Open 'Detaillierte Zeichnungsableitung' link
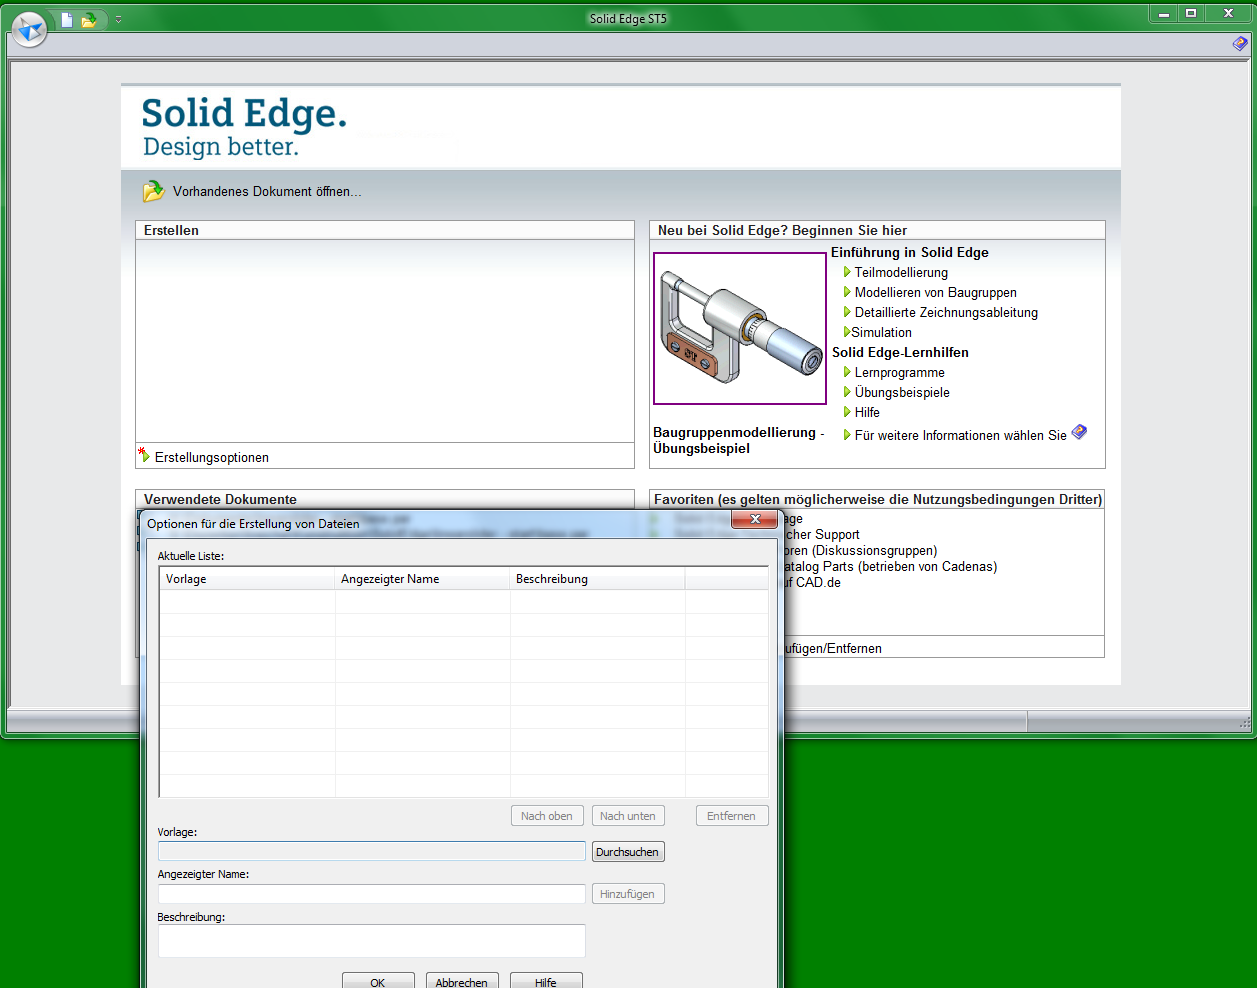 pos(946,312)
